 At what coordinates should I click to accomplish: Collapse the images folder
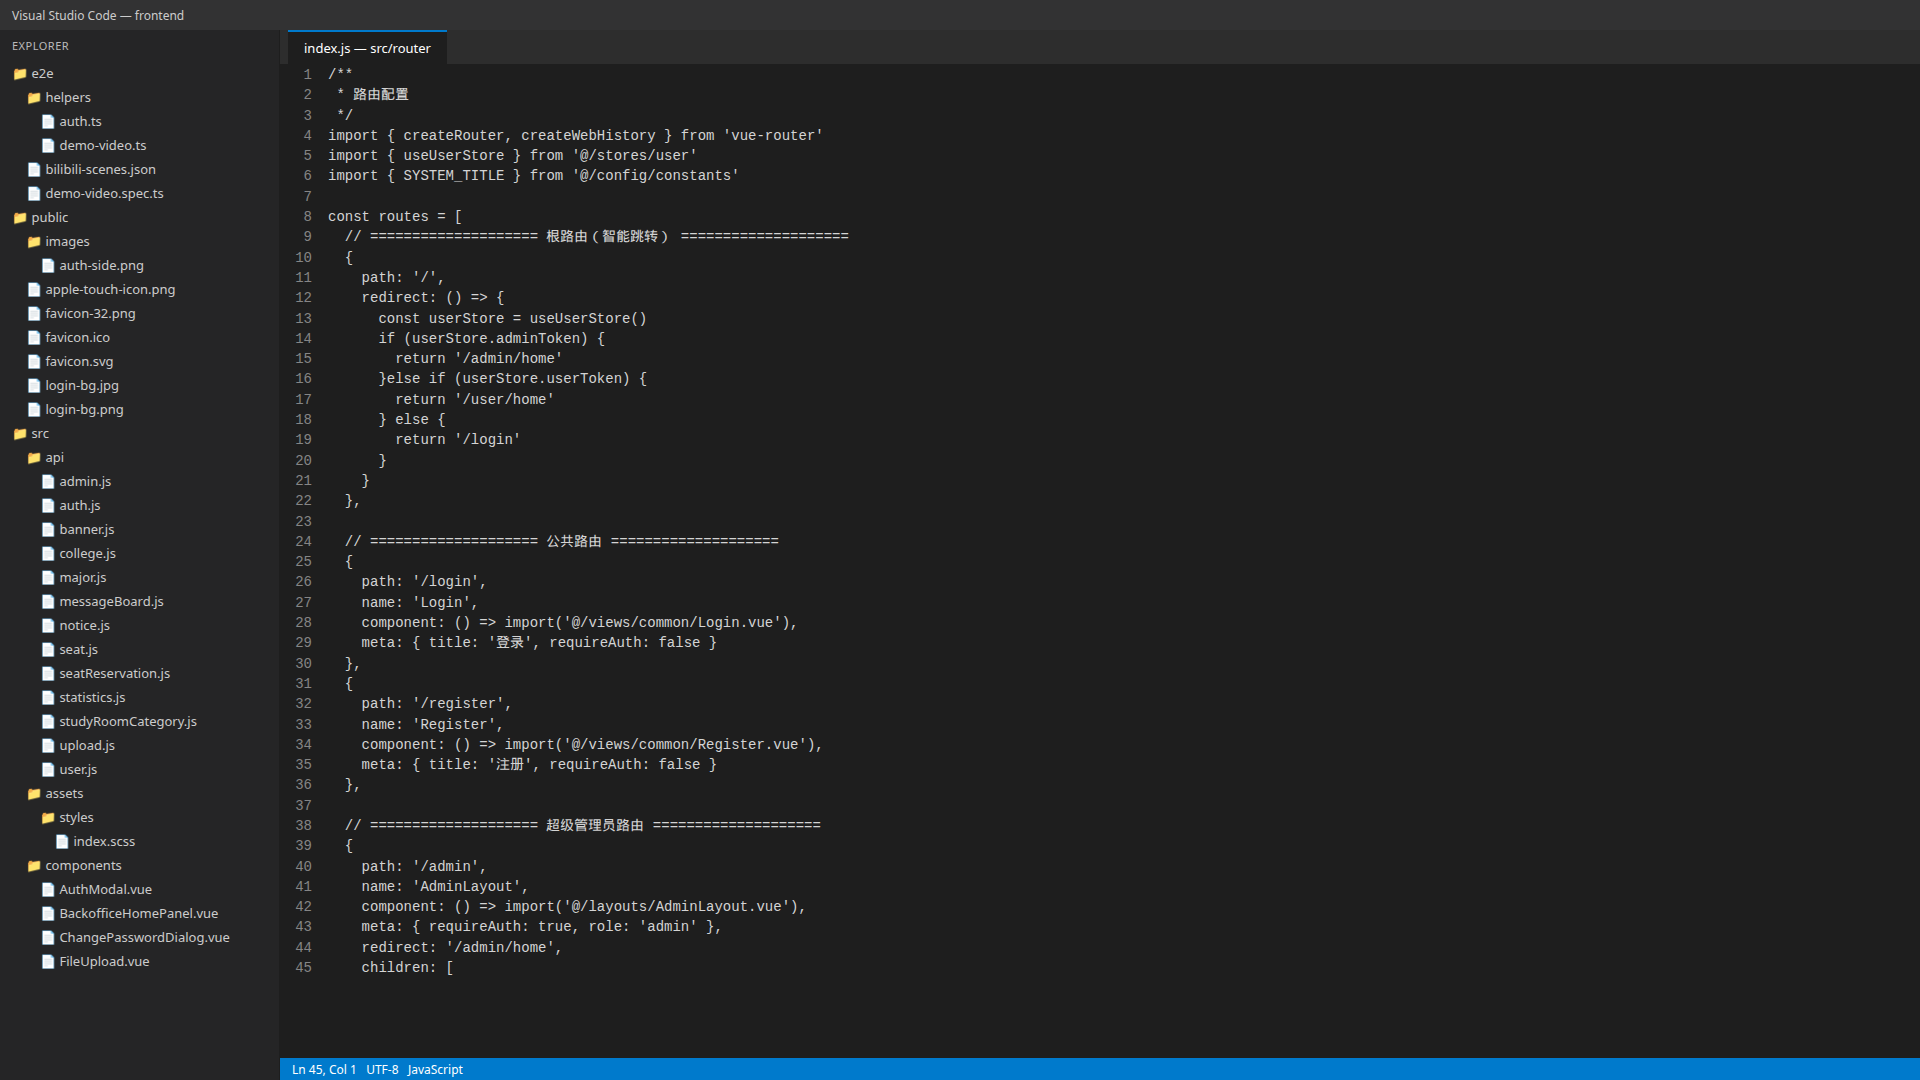[x=139, y=242]
